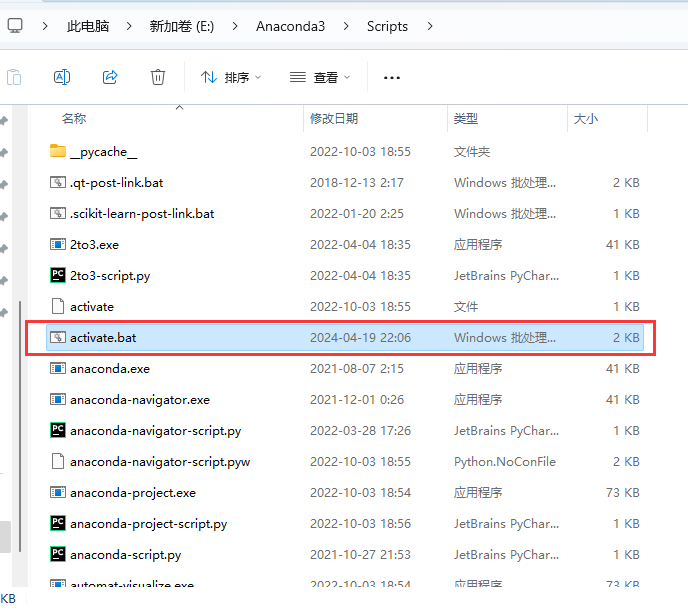Viewport: 688px width, 608px height.
Task: Click the anaconda-project.exe application icon
Action: click(57, 492)
